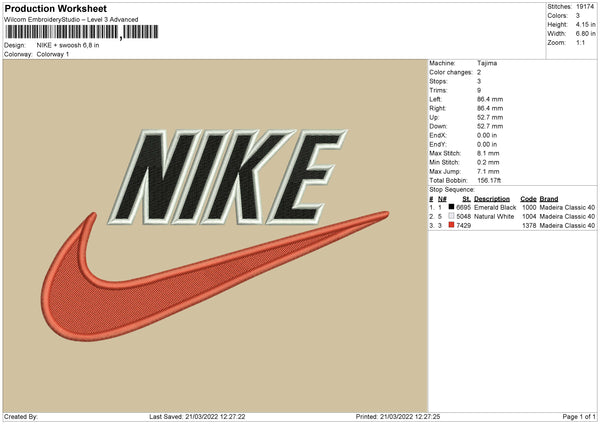Click the Total Bobbin value '156.17ft'
Viewport: 600px width, 424px height.
[x=489, y=180]
